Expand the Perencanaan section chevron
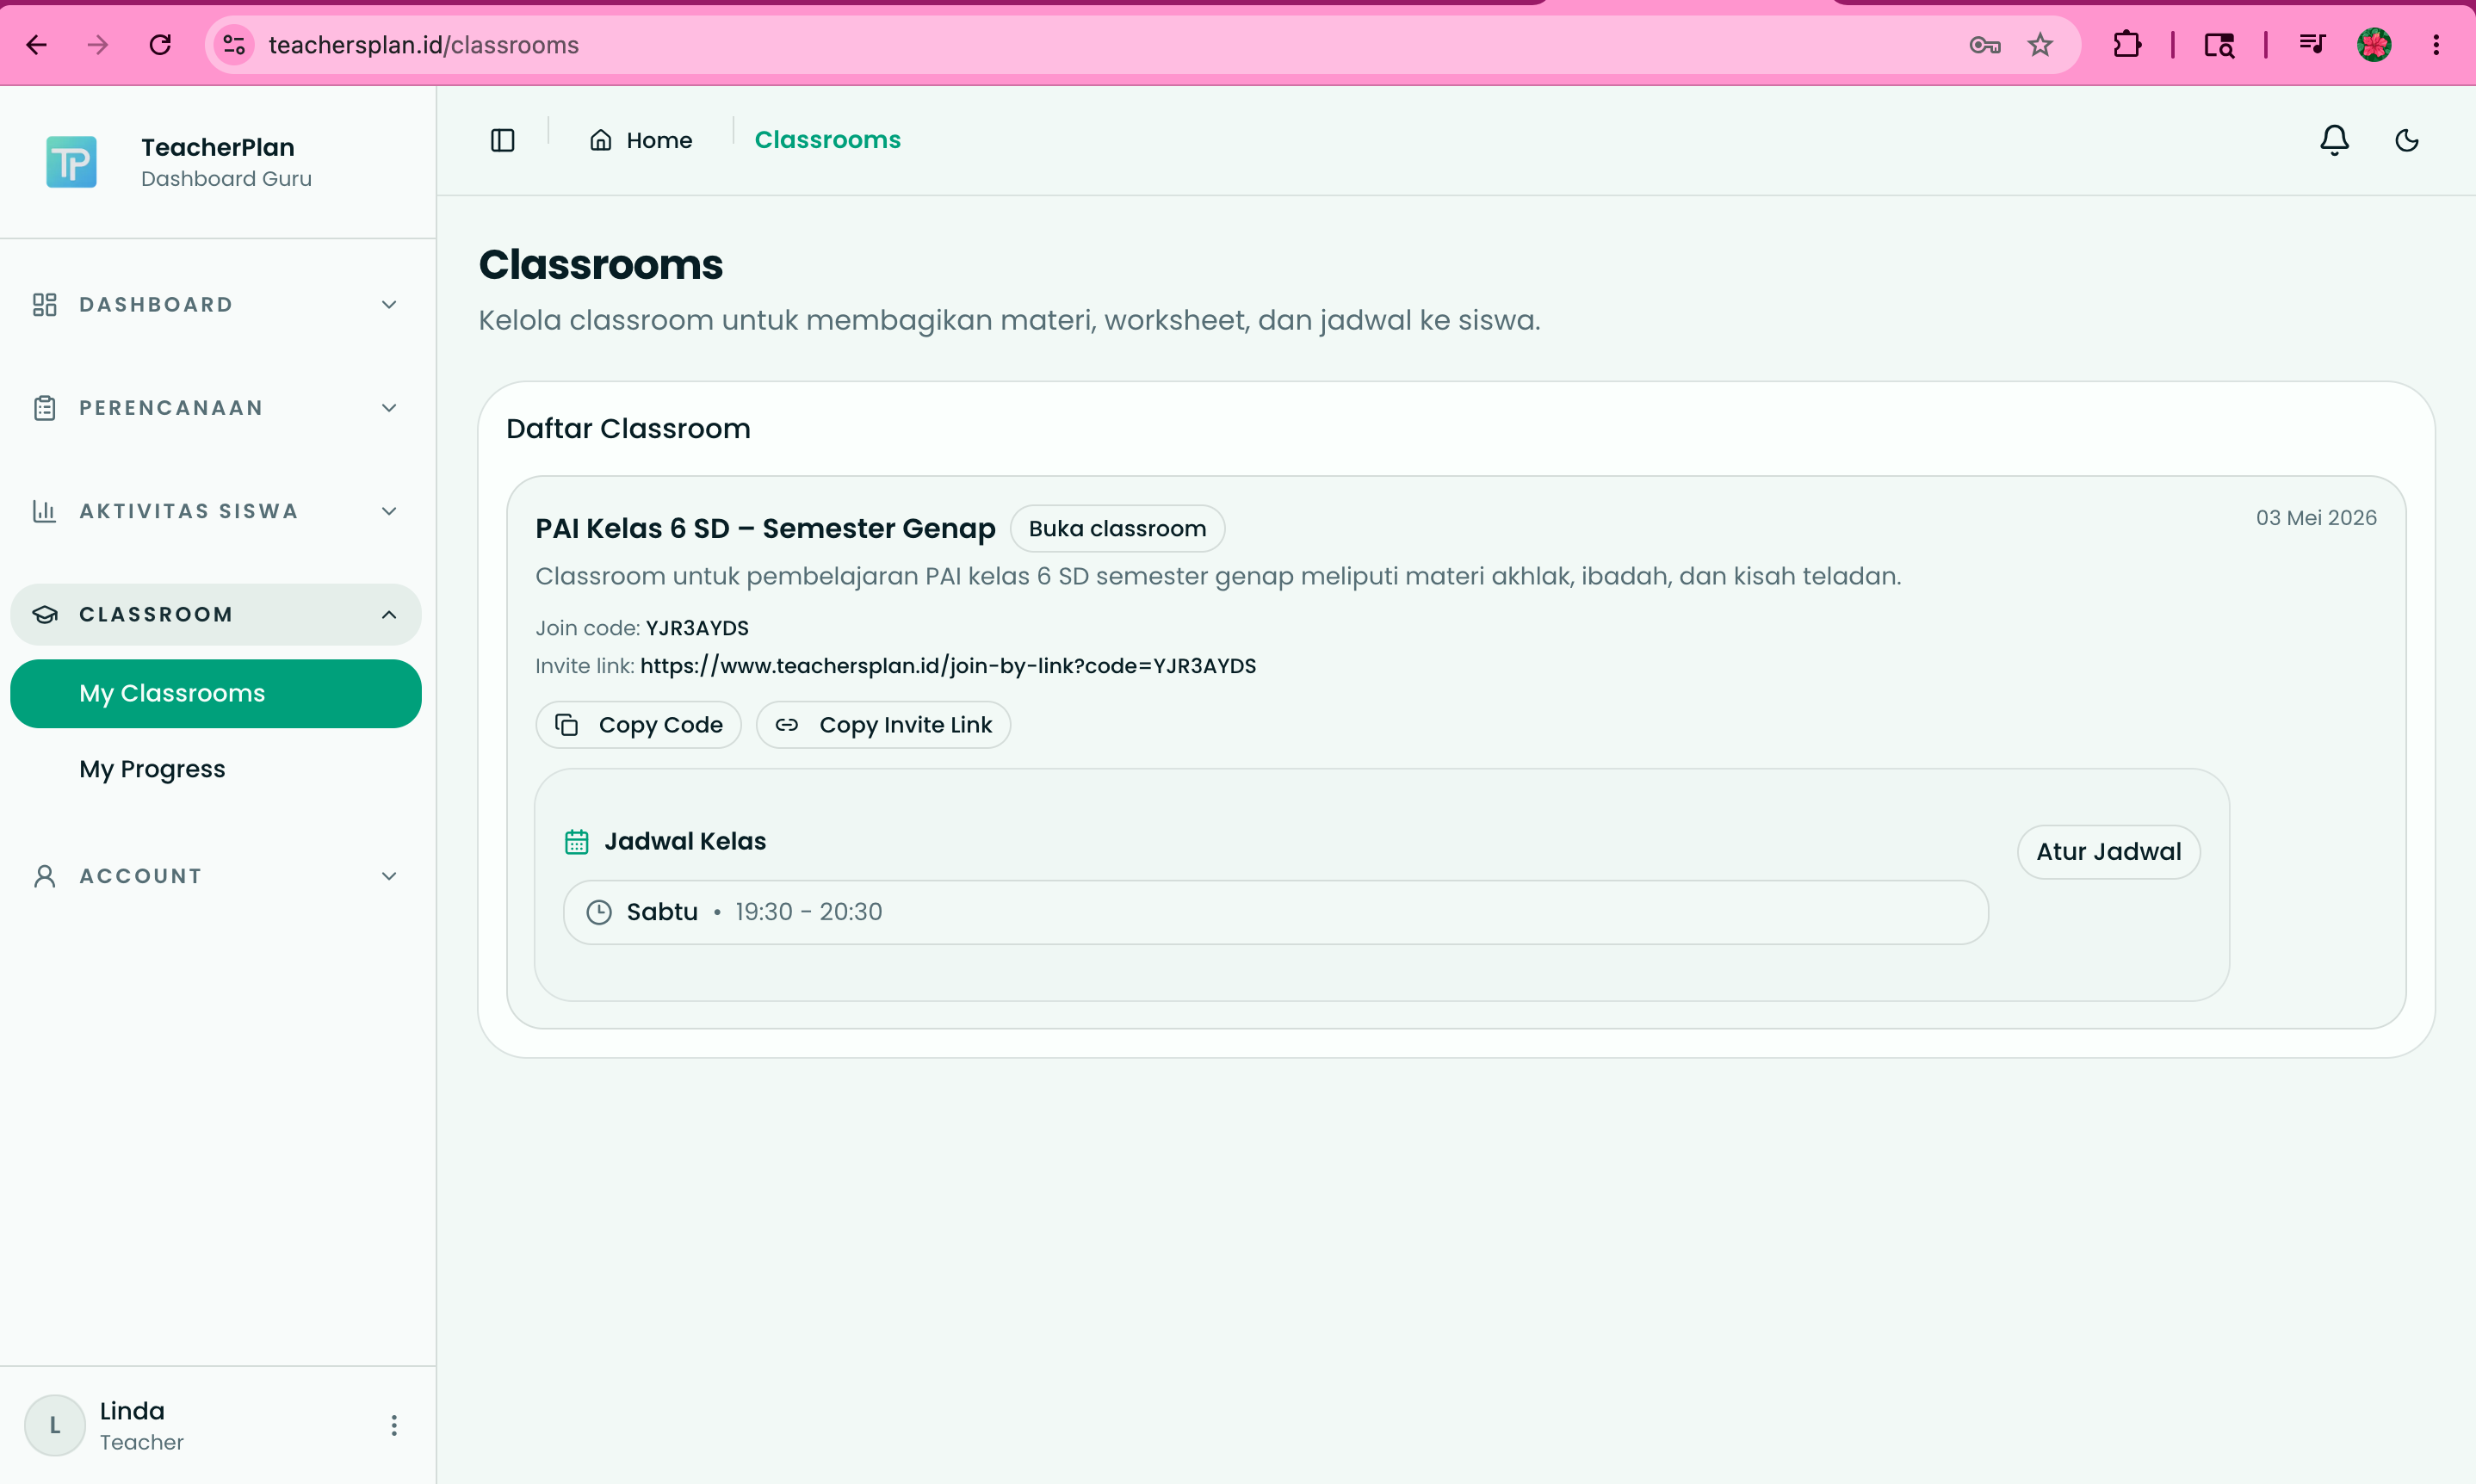Image resolution: width=2476 pixels, height=1484 pixels. (x=389, y=408)
